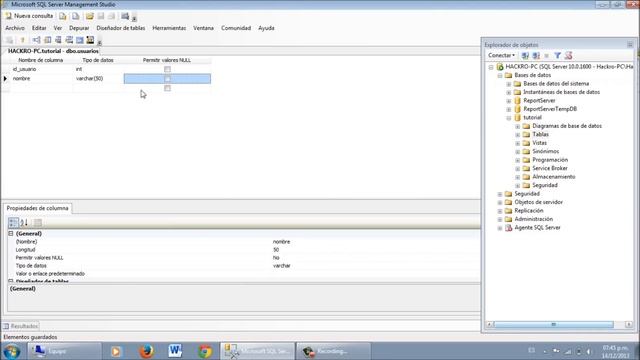640x360 pixels.
Task: Expand the ReportServer database node
Action: pyautogui.click(x=509, y=101)
